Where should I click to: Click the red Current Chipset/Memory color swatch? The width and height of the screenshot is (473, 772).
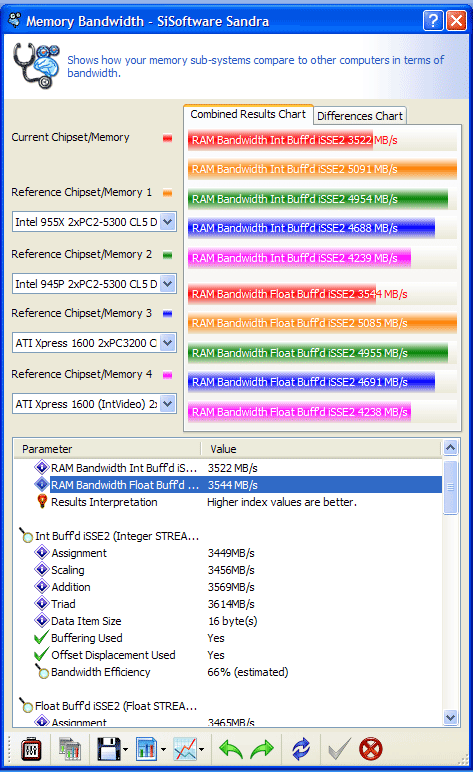click(x=167, y=138)
